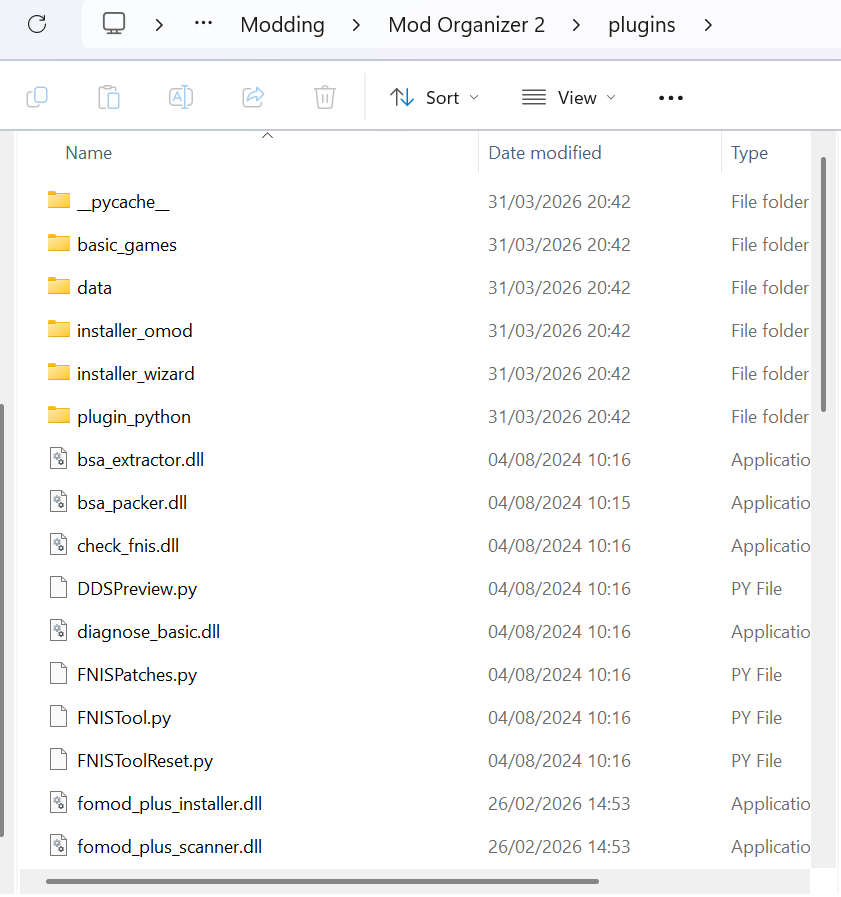841x897 pixels.
Task: Select the plugin_python folder icon
Action: tap(59, 415)
